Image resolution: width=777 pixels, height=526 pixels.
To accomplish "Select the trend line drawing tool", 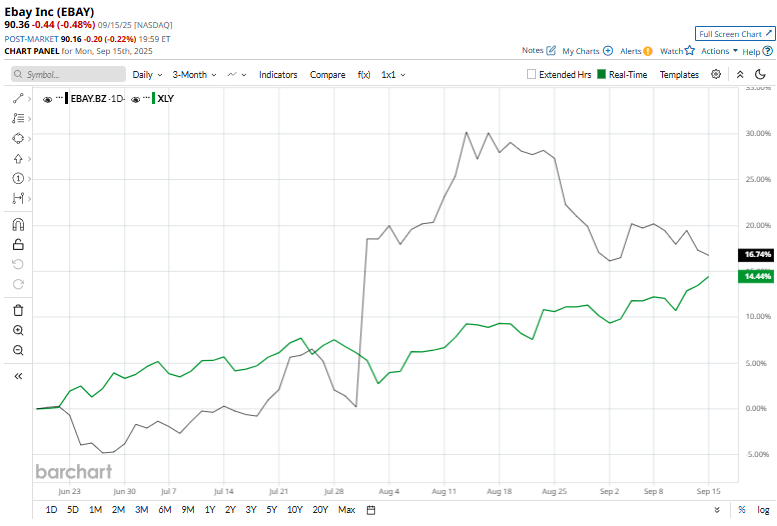I will point(18,99).
